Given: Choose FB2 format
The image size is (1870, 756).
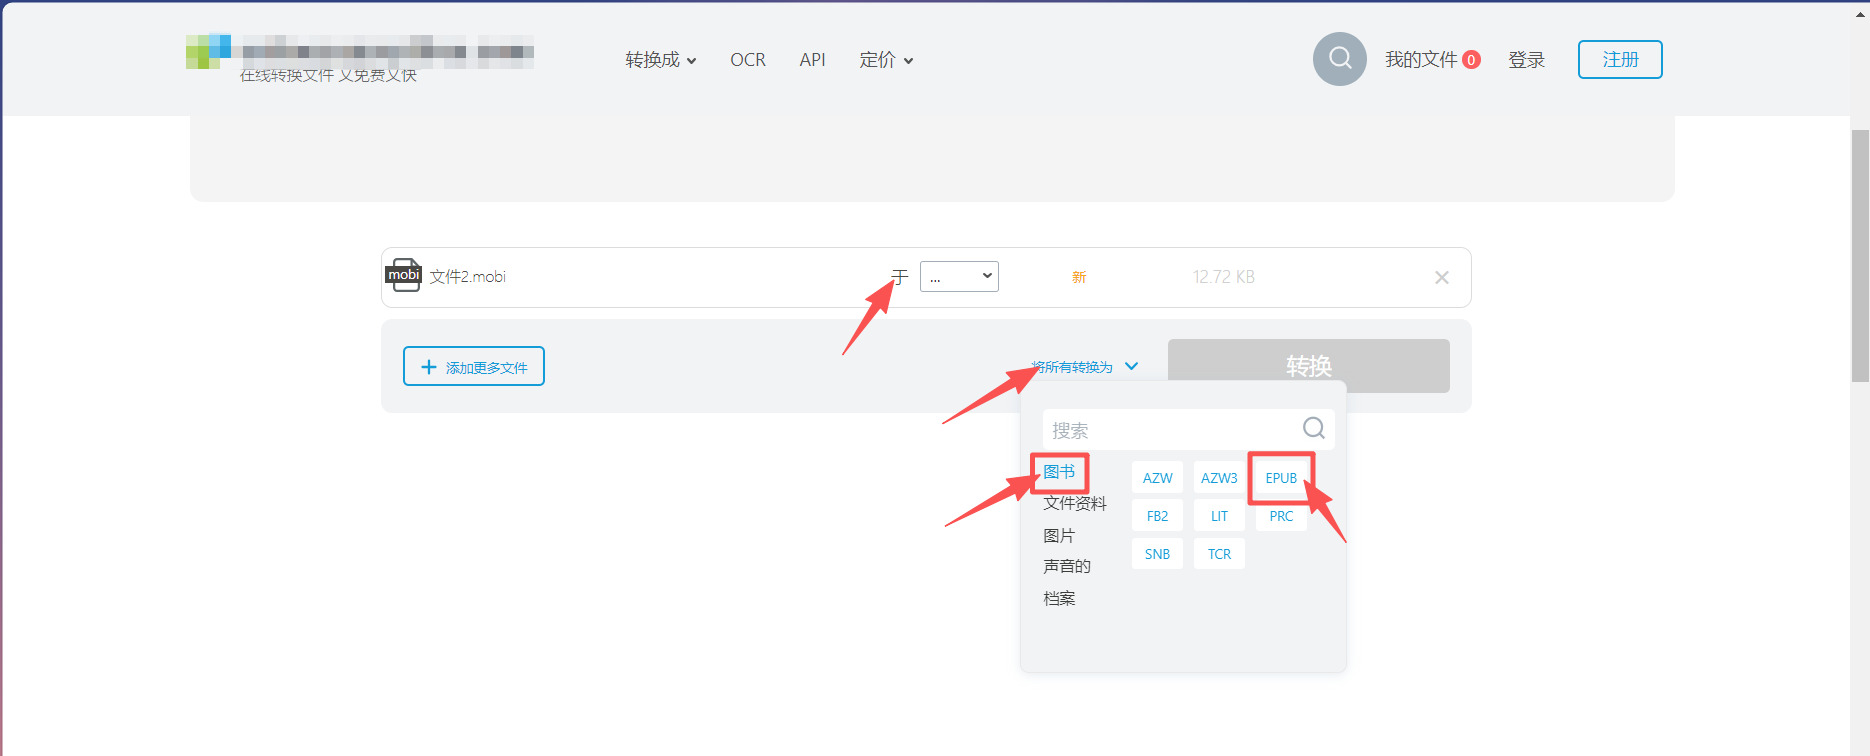Looking at the screenshot, I should [x=1157, y=516].
